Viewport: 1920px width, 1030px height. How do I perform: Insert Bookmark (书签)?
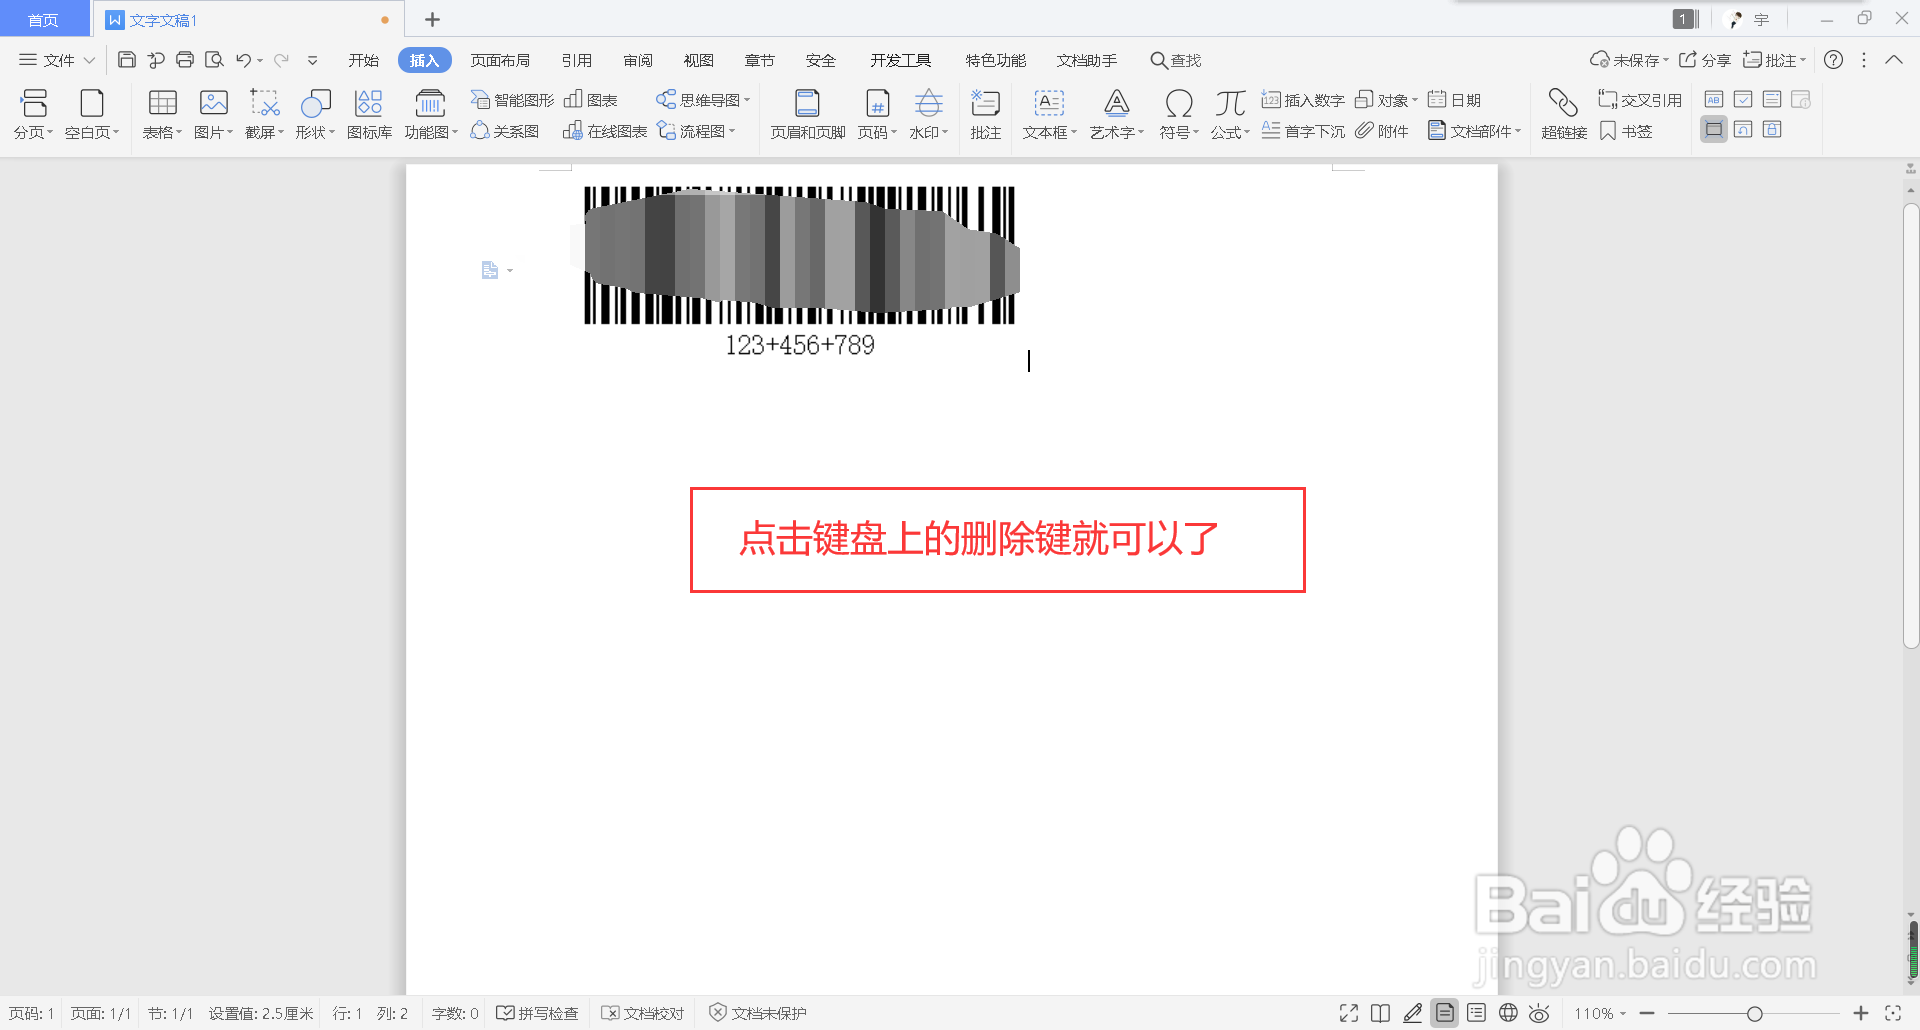[1626, 131]
